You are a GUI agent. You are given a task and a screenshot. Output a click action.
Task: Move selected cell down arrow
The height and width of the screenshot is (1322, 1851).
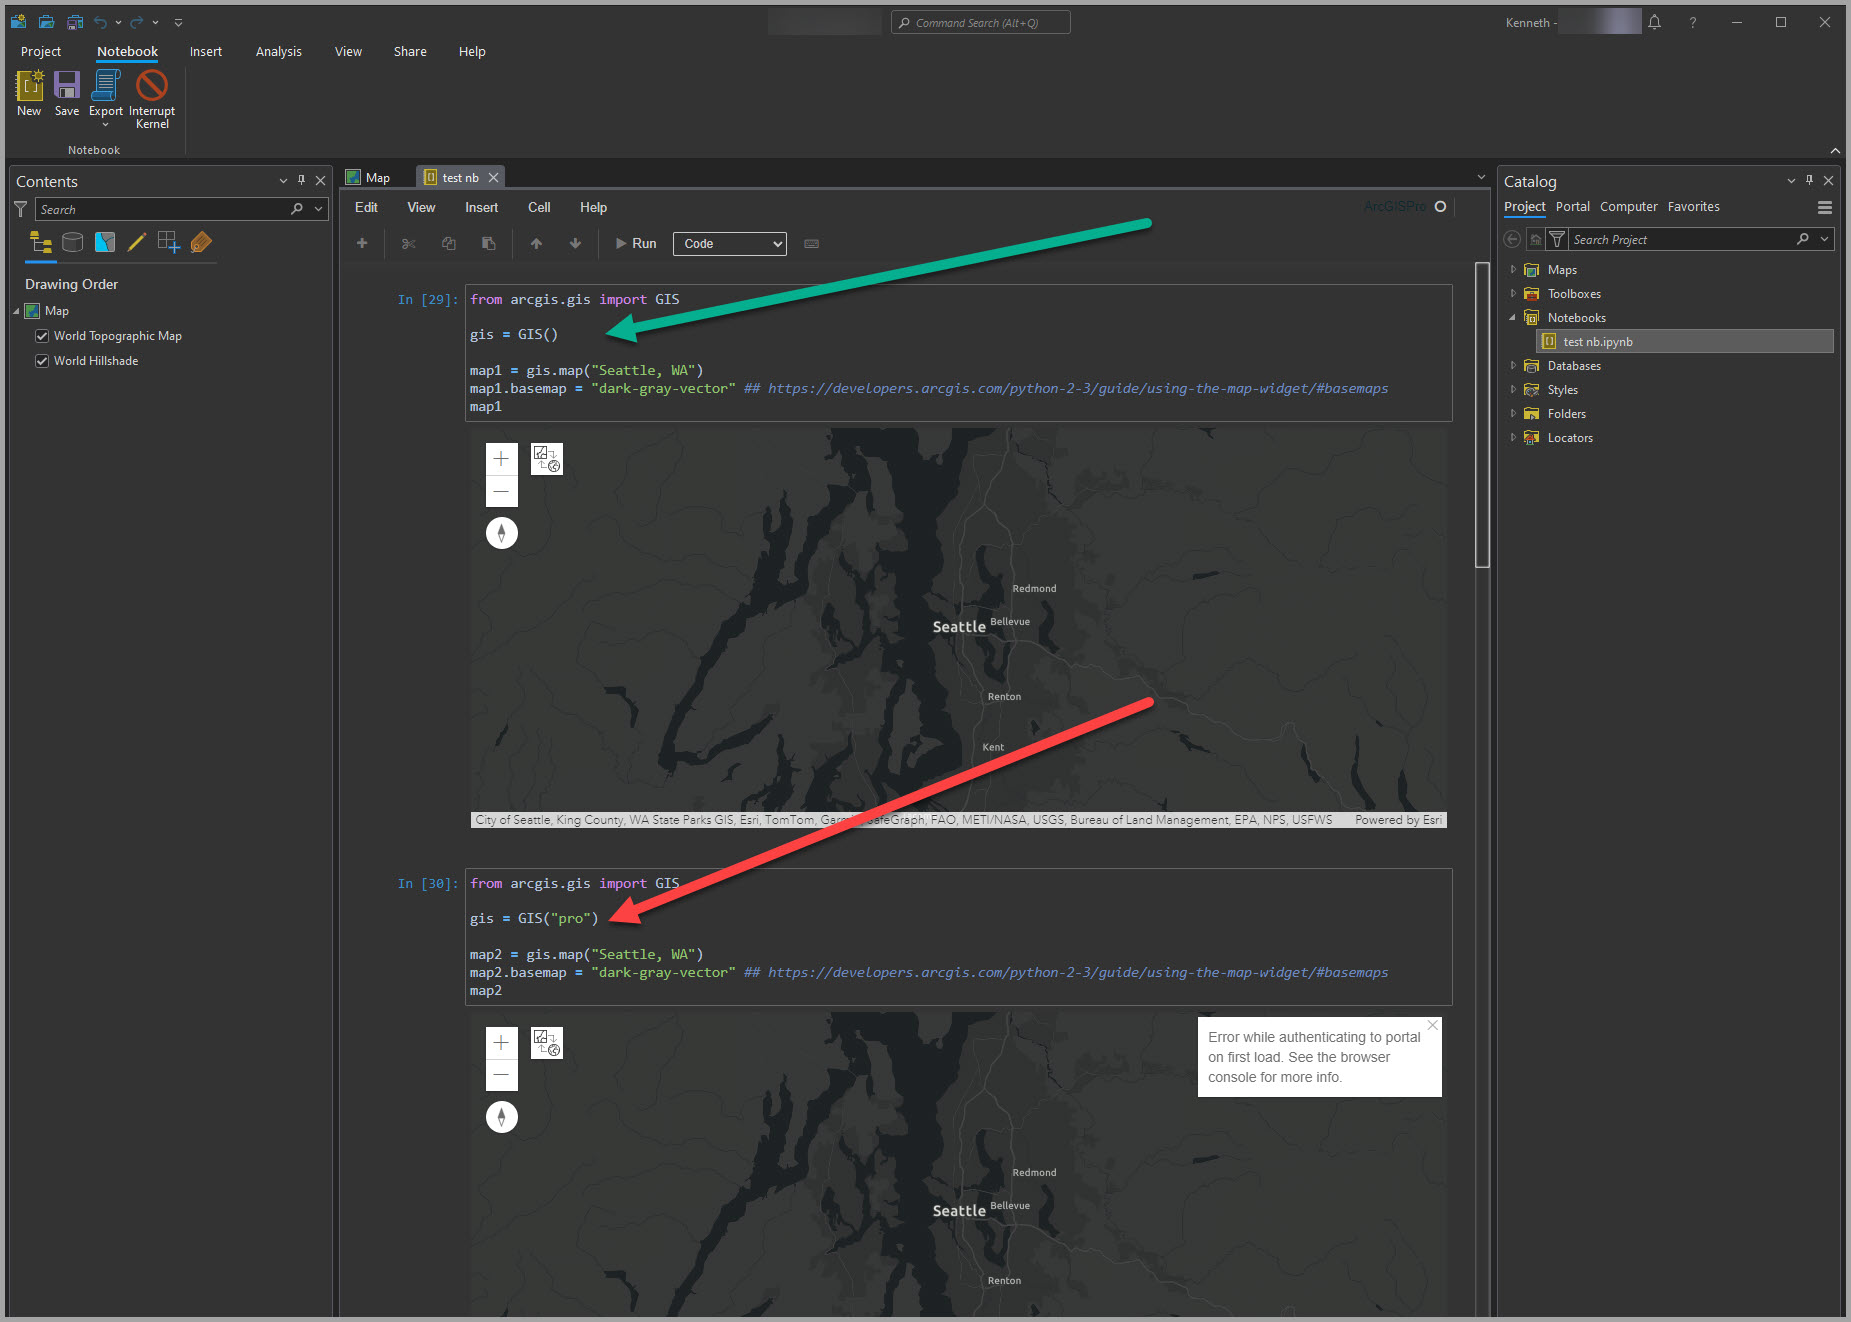(x=575, y=243)
